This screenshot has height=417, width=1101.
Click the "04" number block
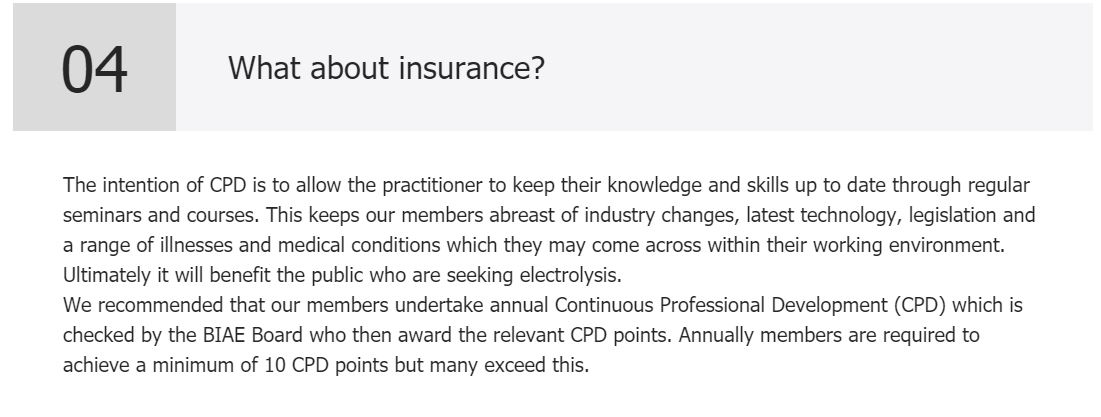point(95,69)
